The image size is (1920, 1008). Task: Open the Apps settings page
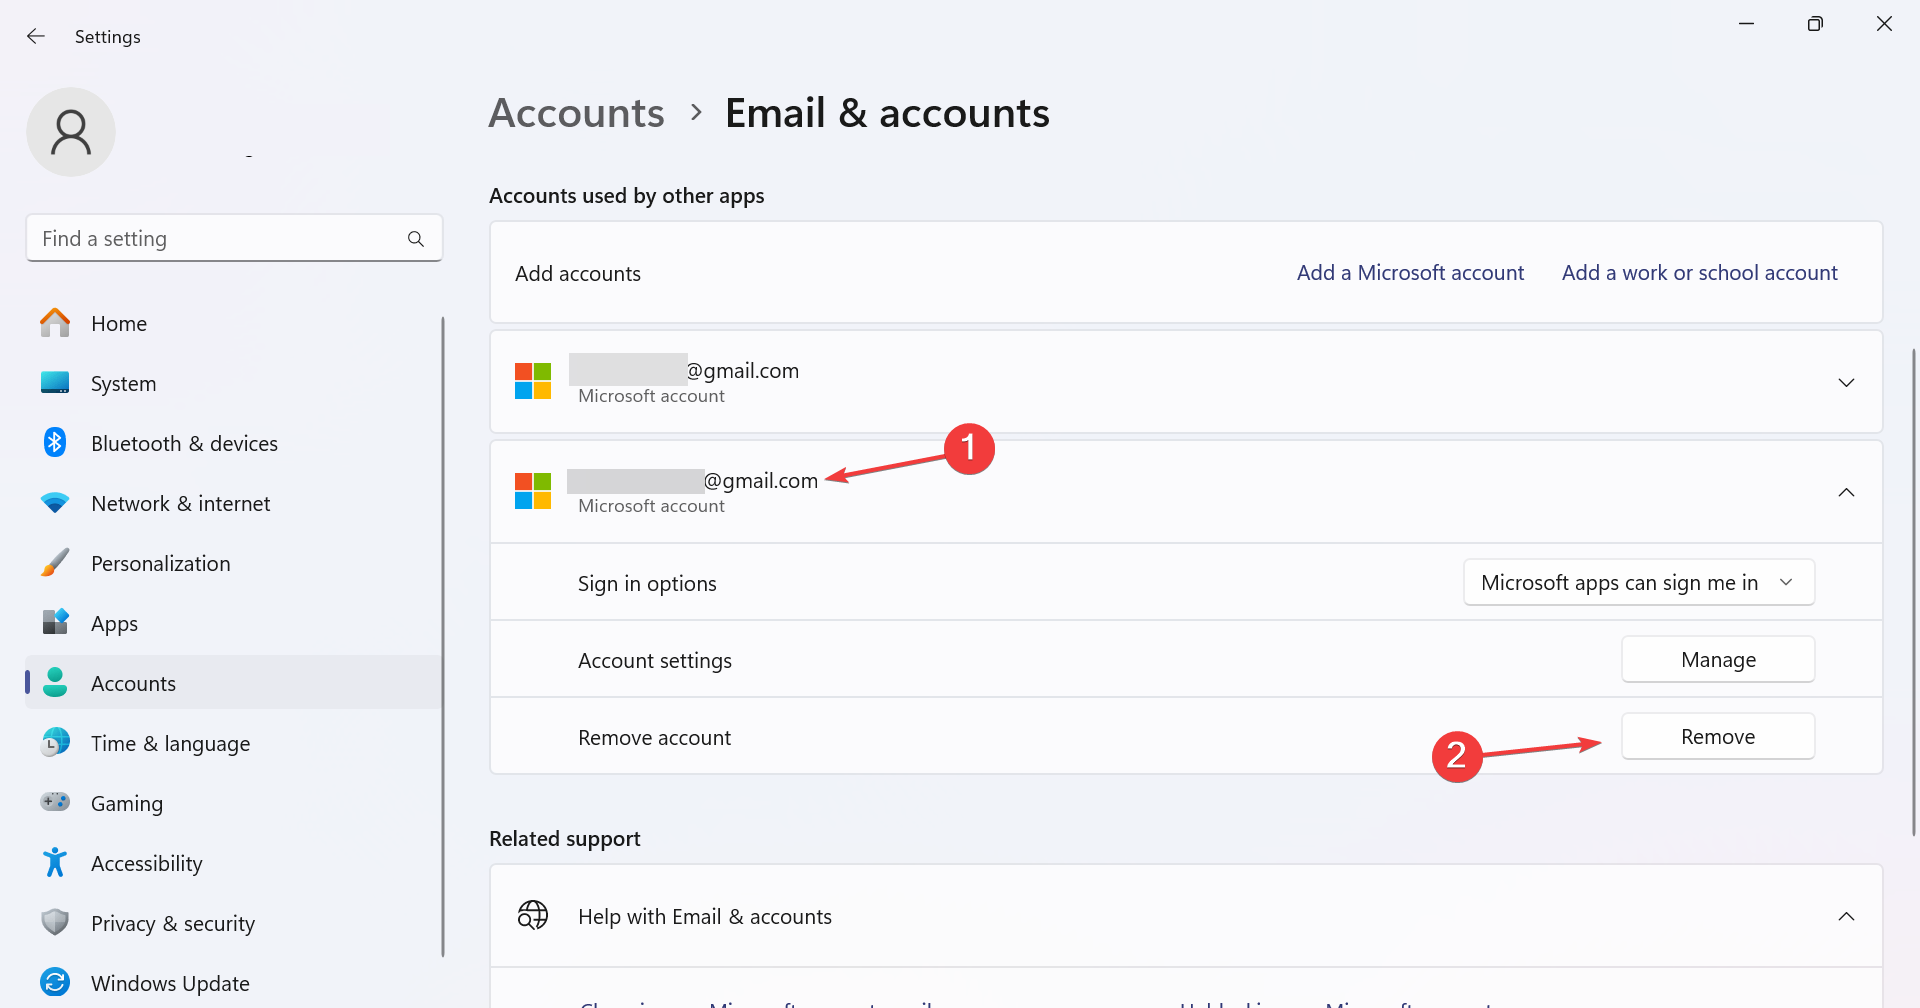[x=113, y=622]
